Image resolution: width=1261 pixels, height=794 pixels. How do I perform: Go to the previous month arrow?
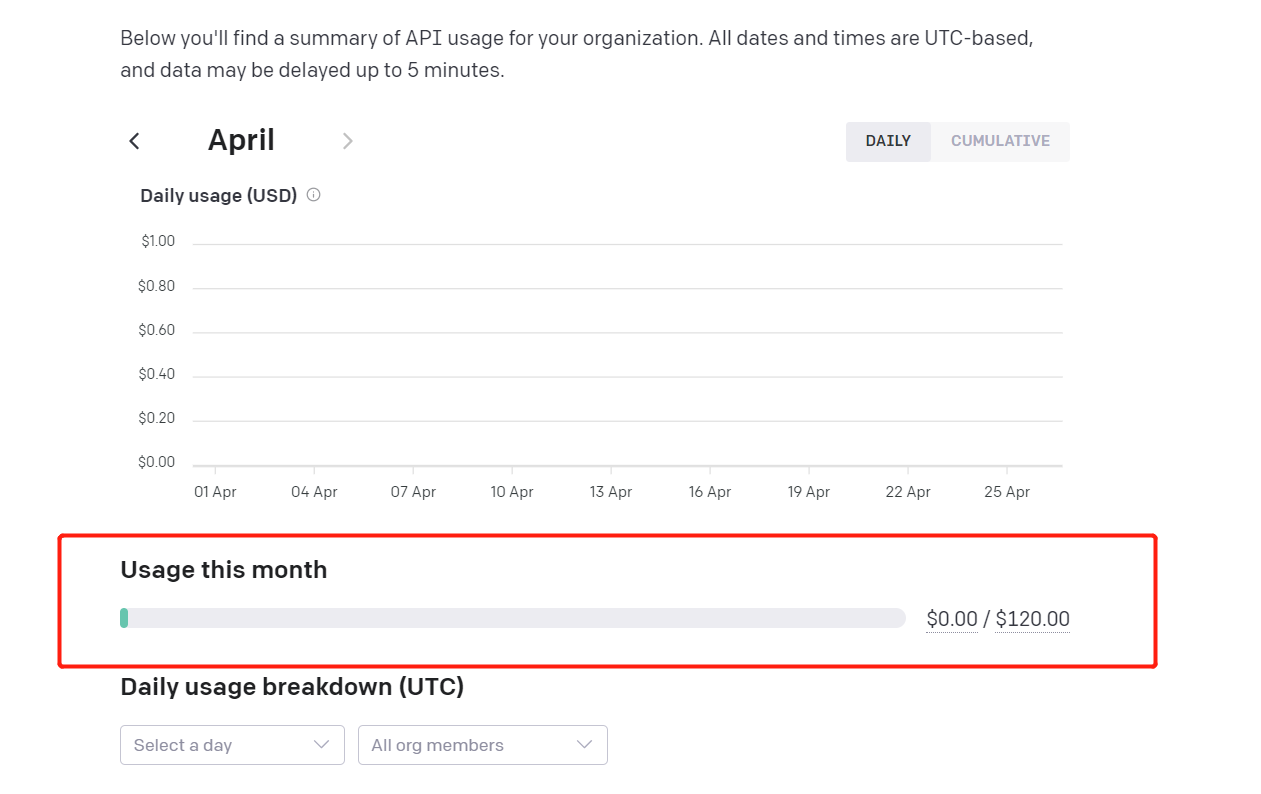(x=135, y=141)
